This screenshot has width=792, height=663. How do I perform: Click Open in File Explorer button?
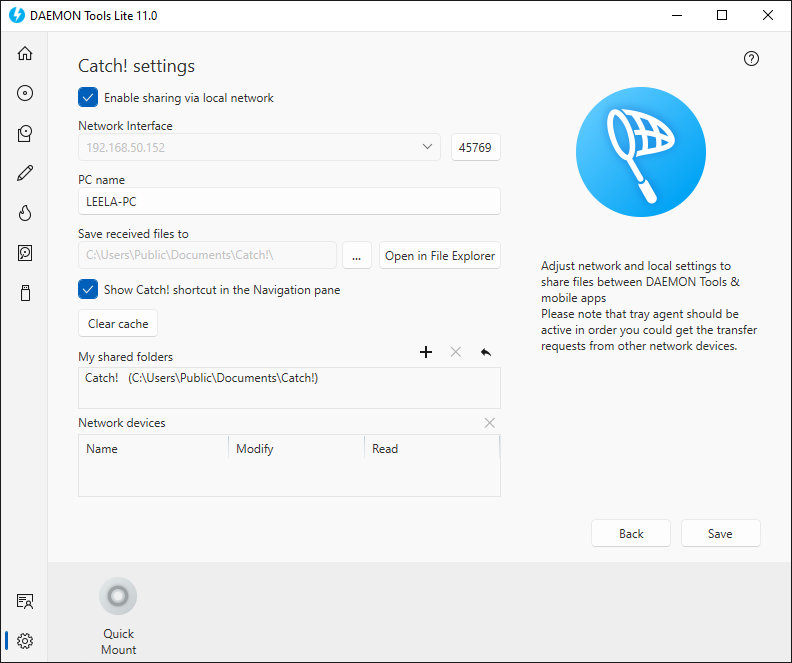(439, 255)
